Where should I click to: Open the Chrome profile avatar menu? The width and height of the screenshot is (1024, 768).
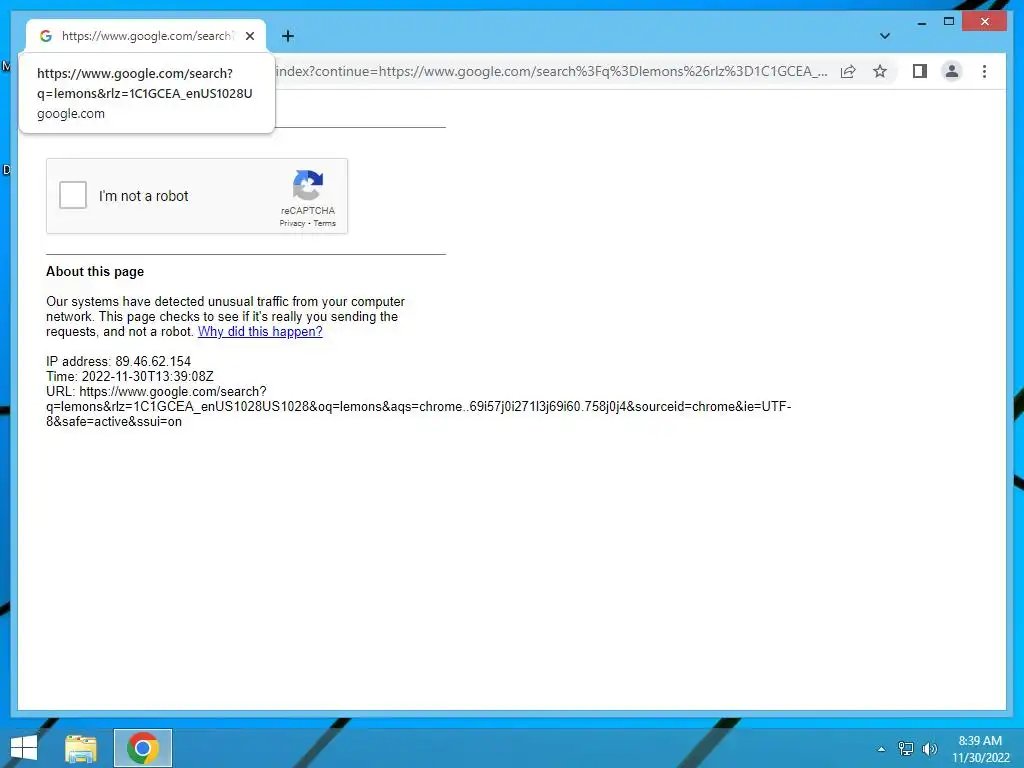952,71
